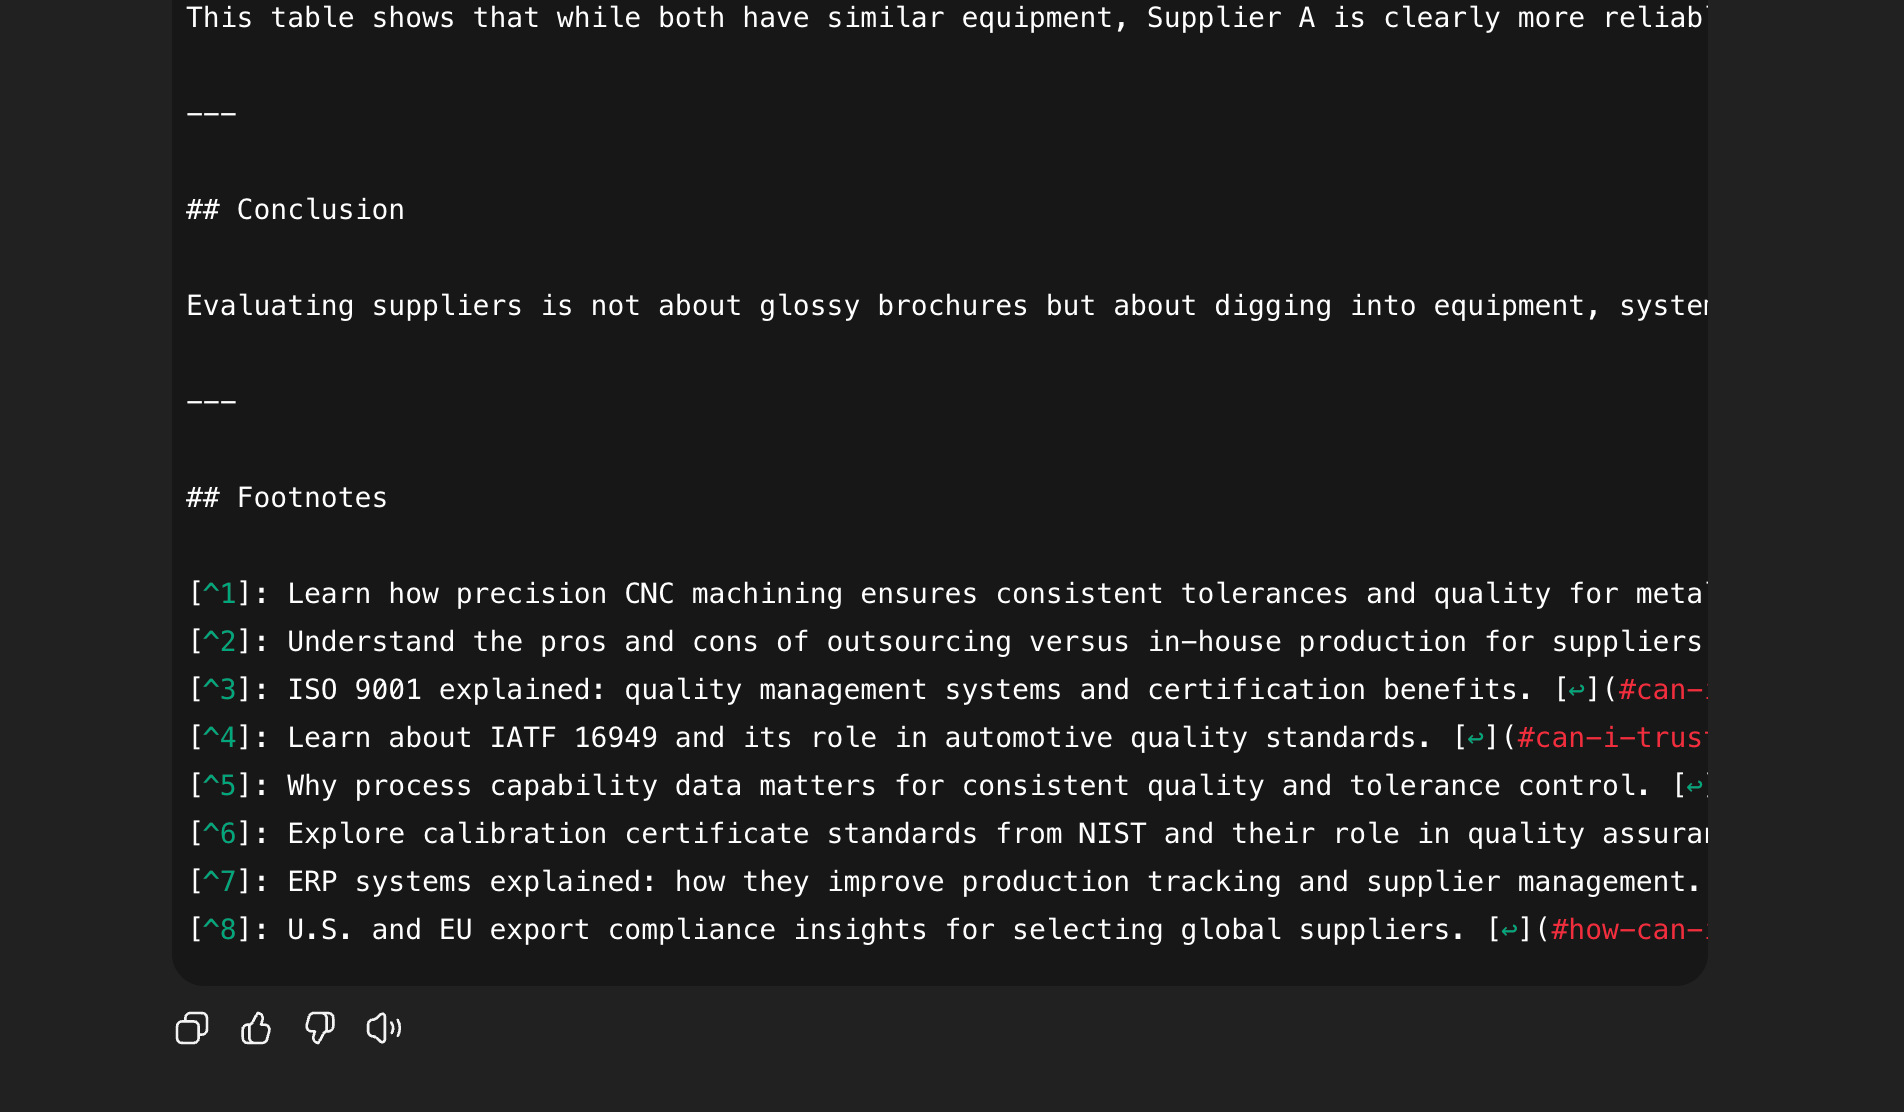1904x1112 pixels.
Task: Click the "## Footnotes" heading line
Action: (x=287, y=498)
